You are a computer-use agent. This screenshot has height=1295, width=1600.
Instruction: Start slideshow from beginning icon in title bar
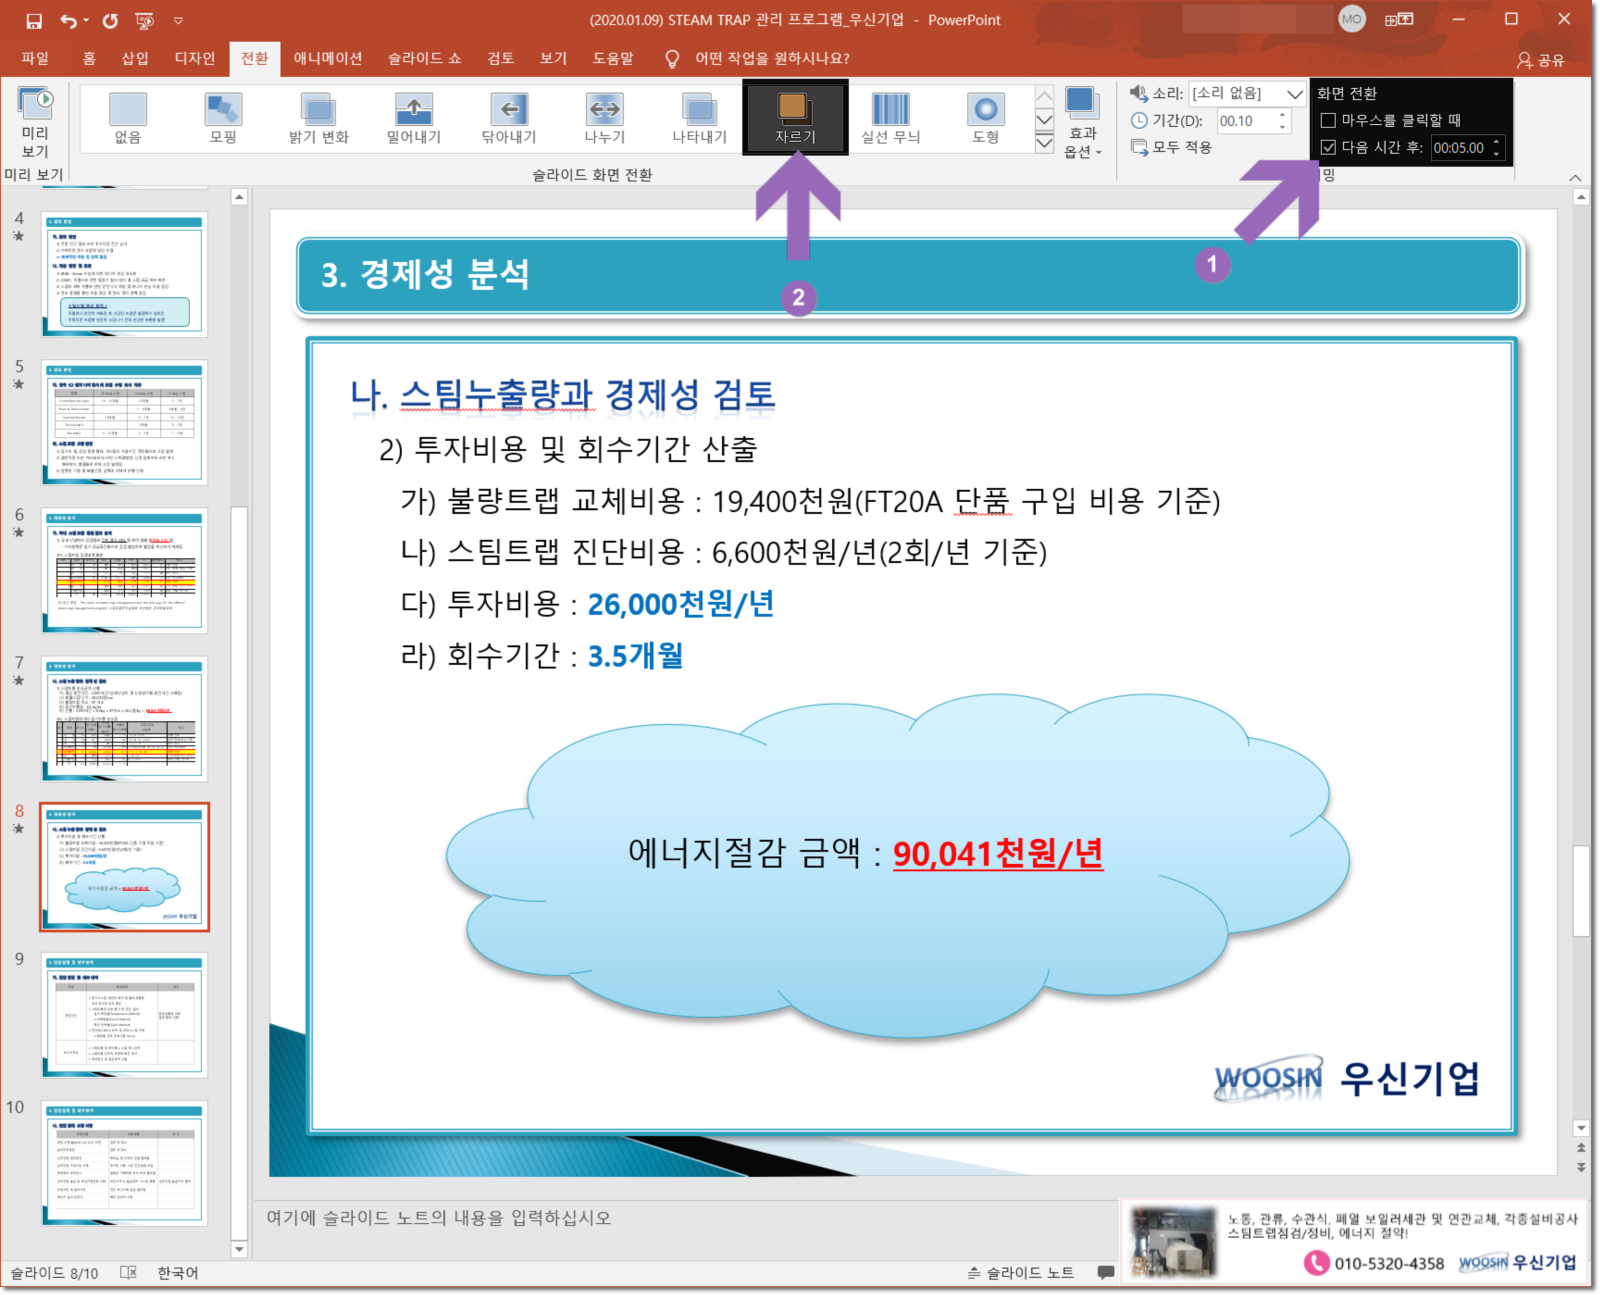tap(144, 20)
